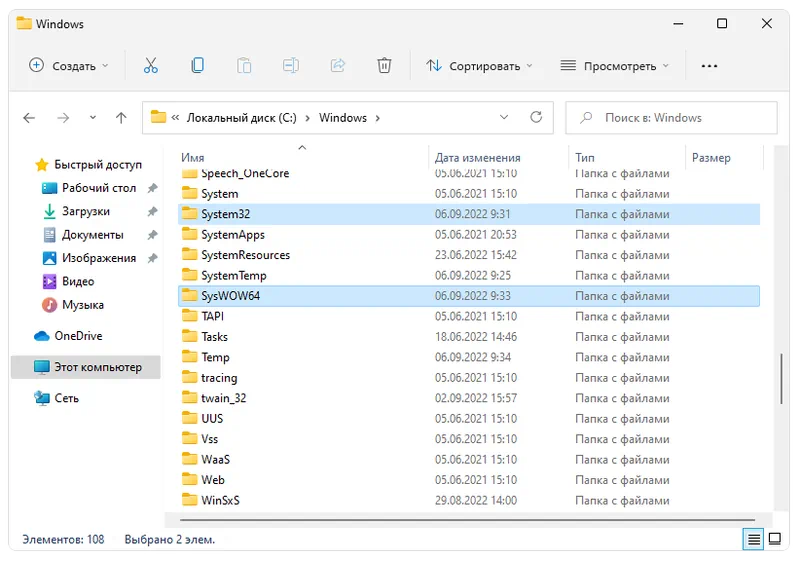The width and height of the screenshot is (800, 561).
Task: Click the Rename icon in toolbar
Action: pyautogui.click(x=291, y=66)
